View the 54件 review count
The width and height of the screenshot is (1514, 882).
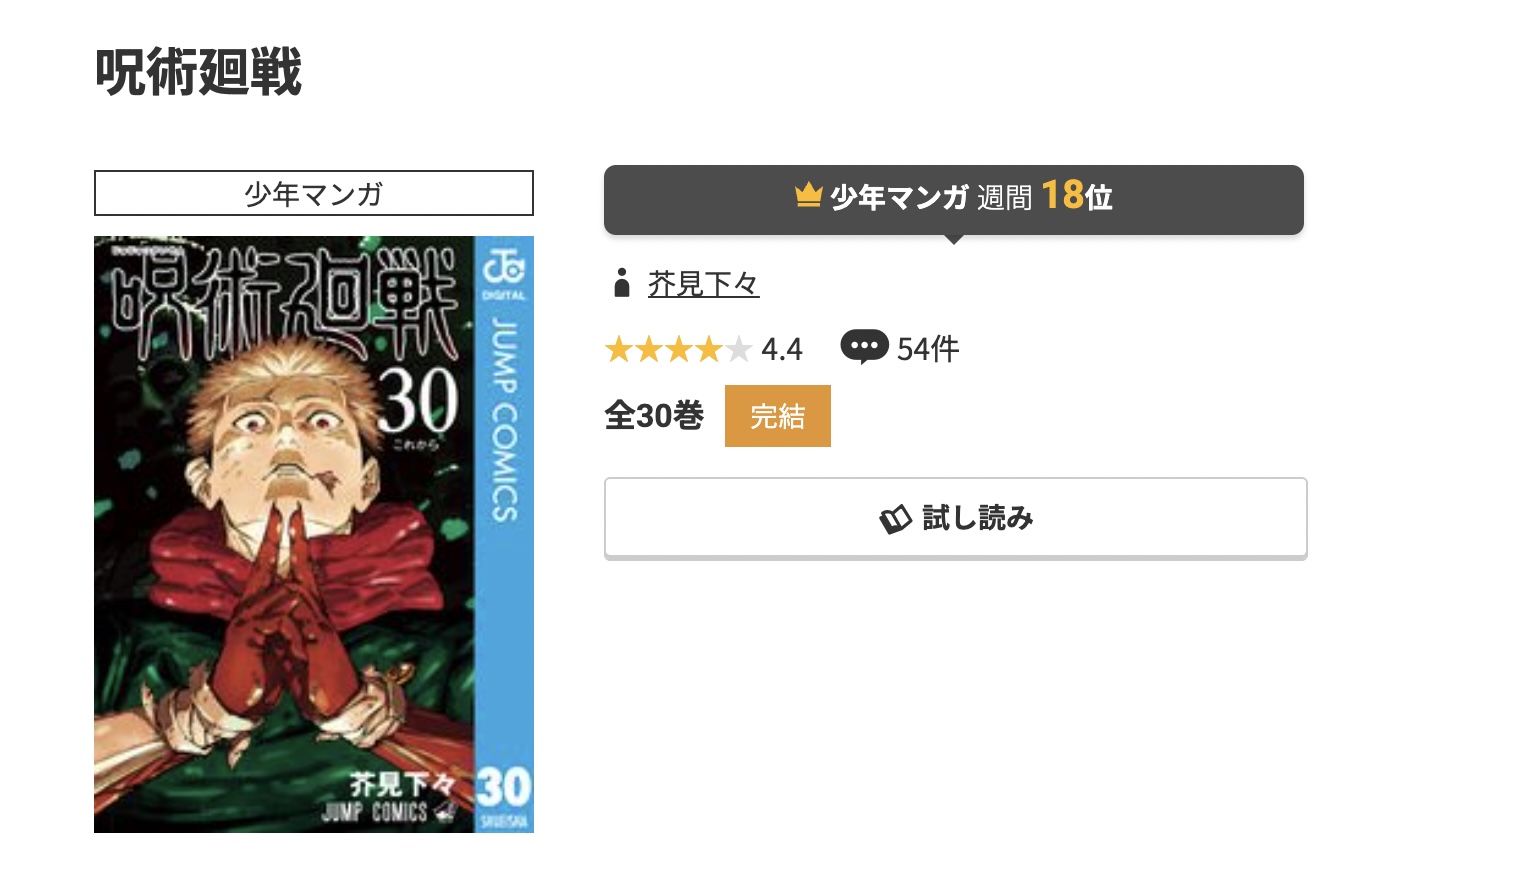click(x=928, y=349)
